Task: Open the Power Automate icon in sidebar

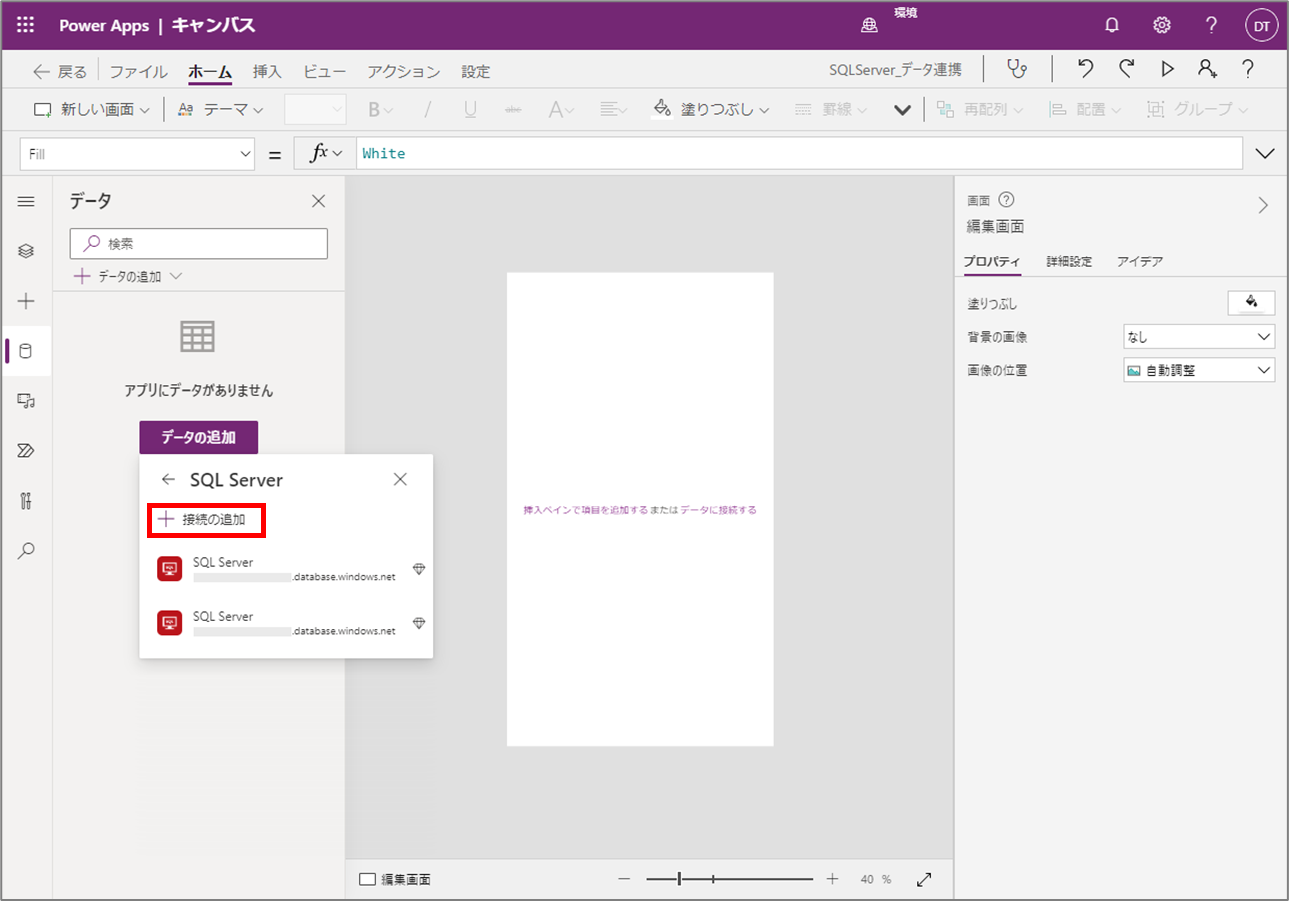Action: (x=27, y=451)
